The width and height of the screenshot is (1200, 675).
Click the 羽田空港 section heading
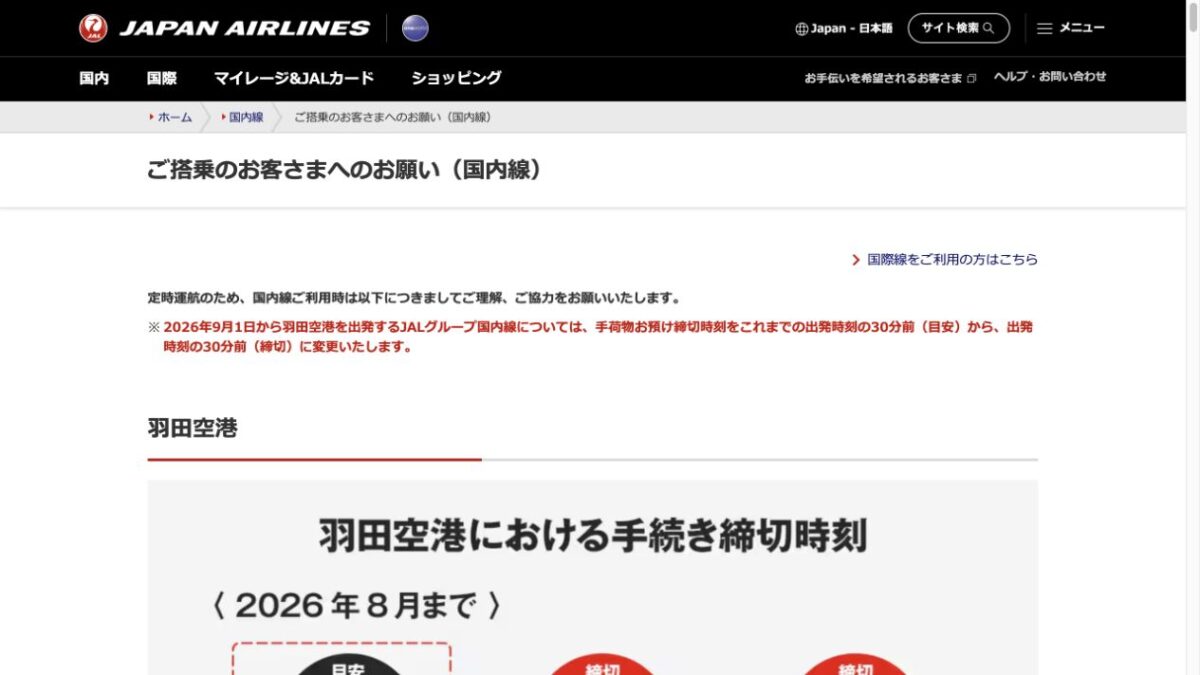click(192, 428)
